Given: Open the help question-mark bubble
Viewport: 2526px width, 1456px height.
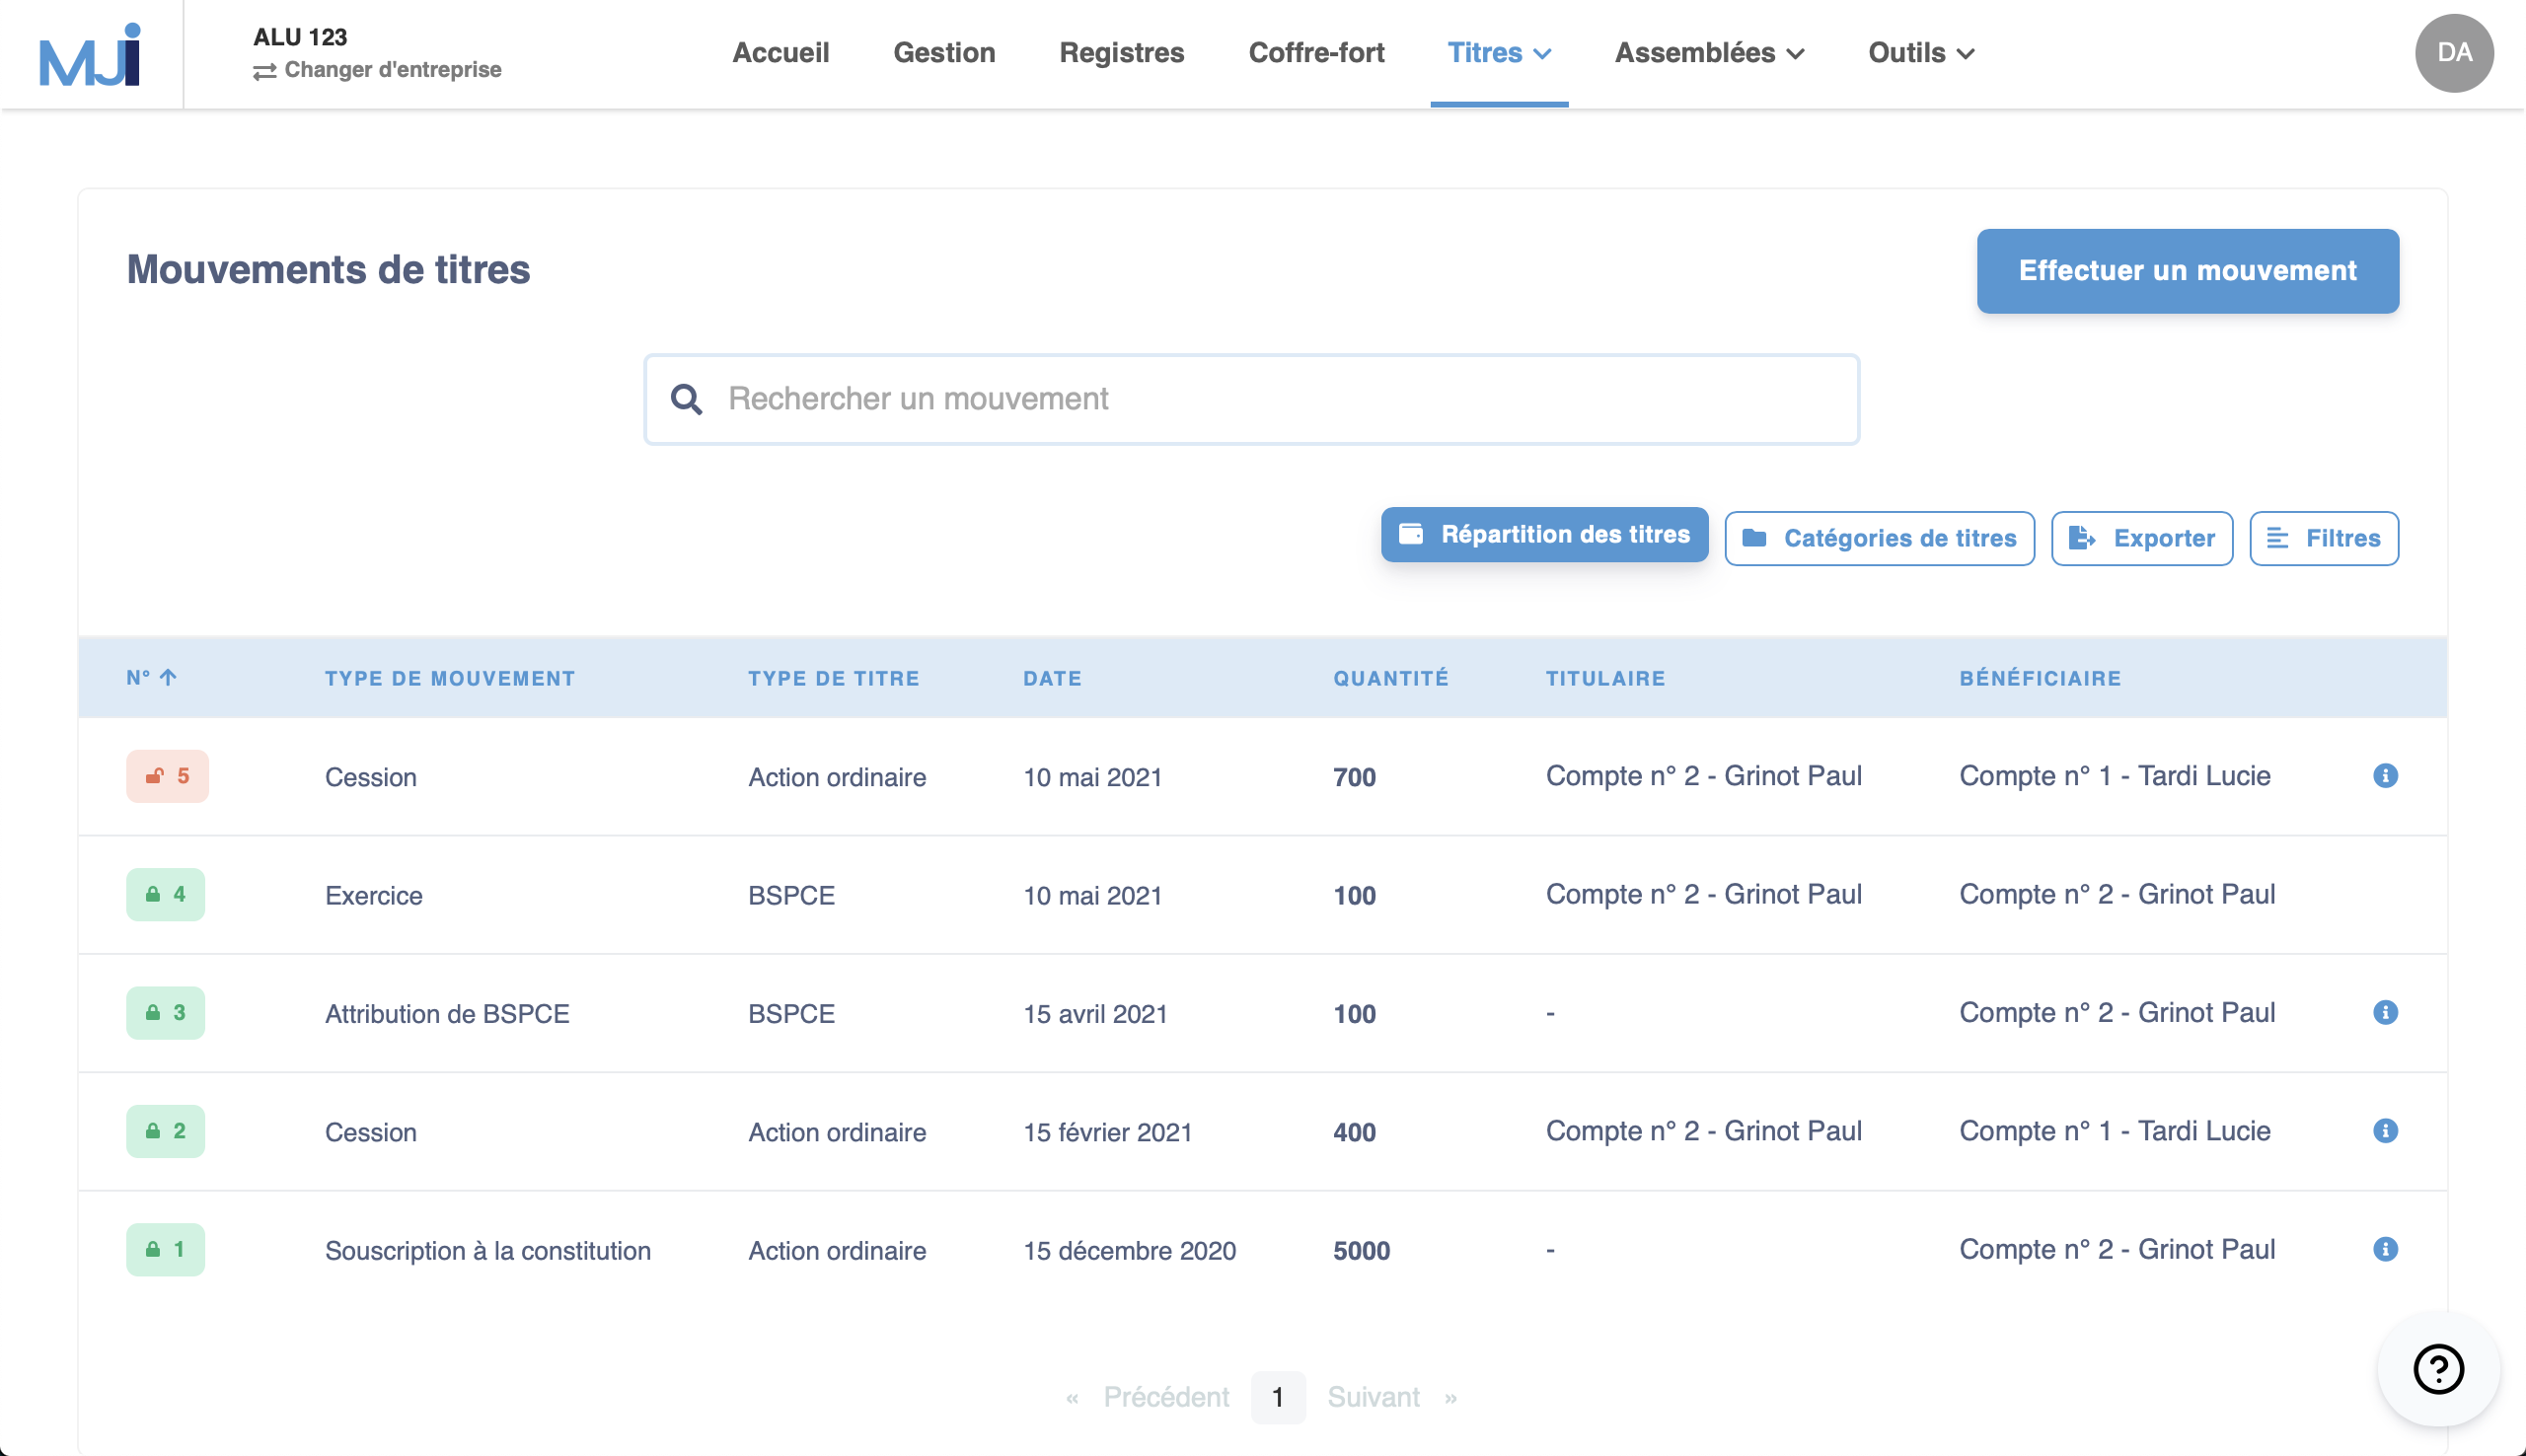Looking at the screenshot, I should click(x=2438, y=1371).
